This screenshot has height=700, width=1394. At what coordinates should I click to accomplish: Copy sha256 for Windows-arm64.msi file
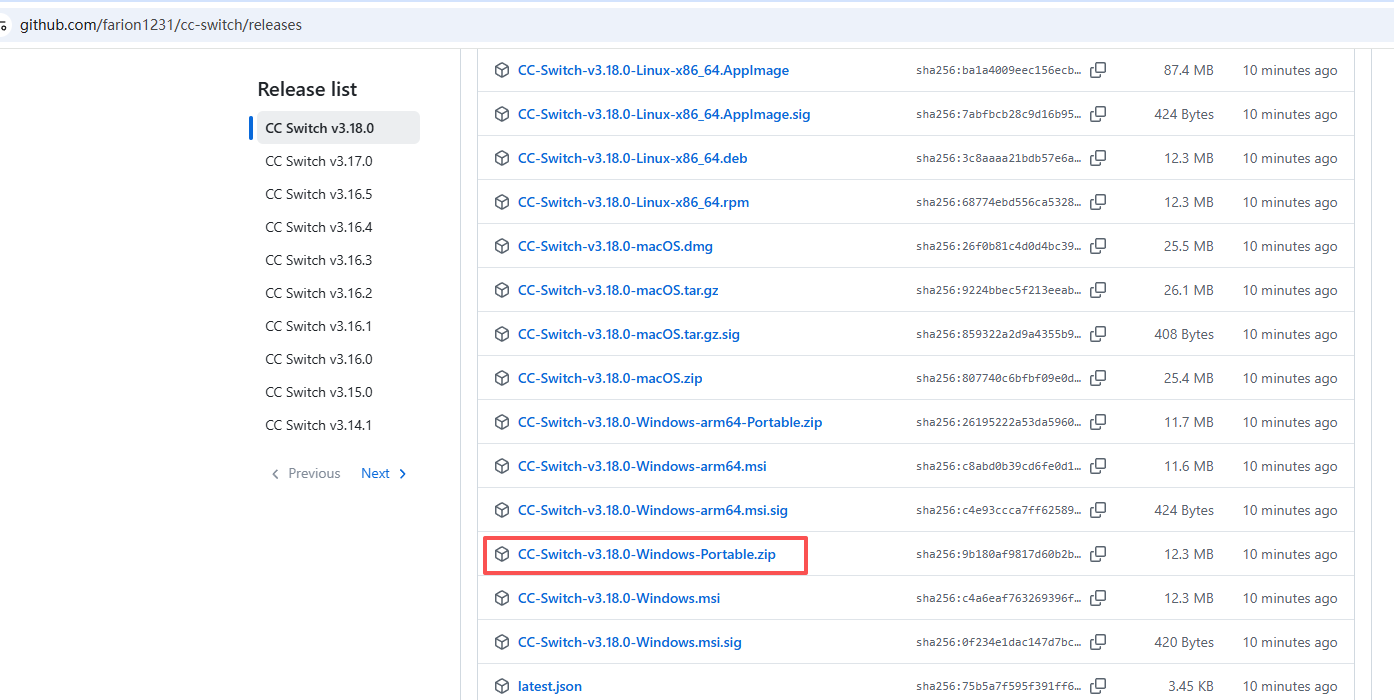(x=1098, y=466)
